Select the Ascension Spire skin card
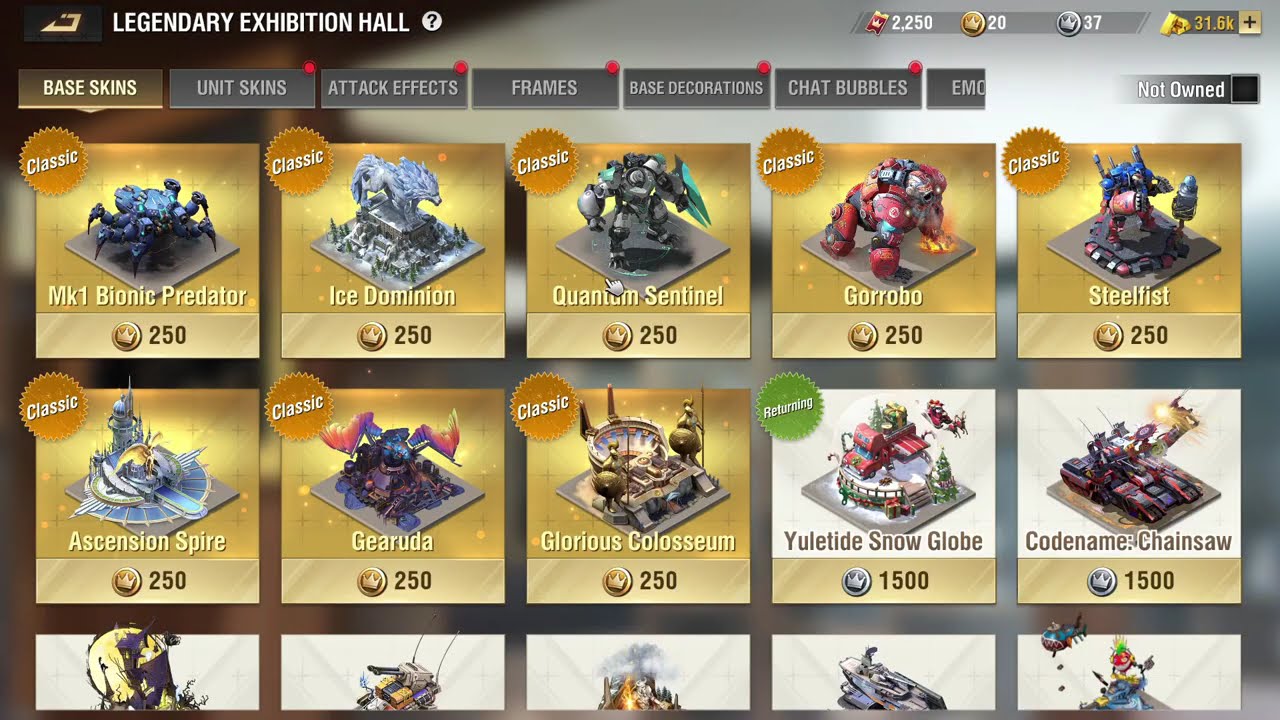The height and width of the screenshot is (720, 1280). (148, 496)
